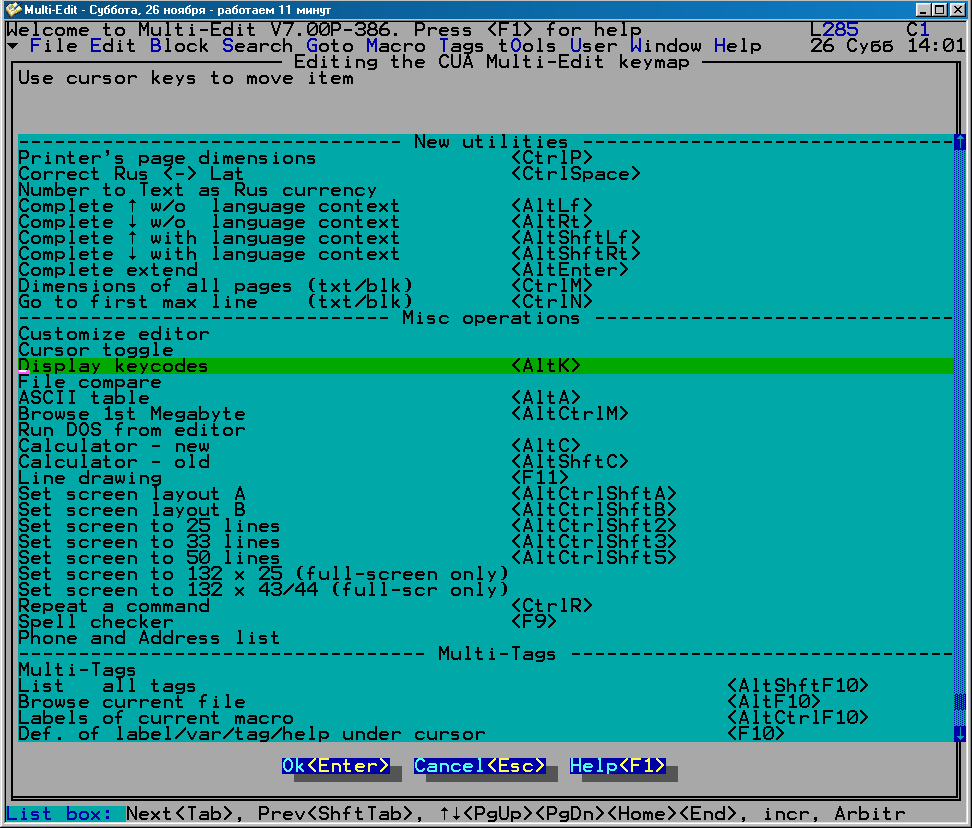
Task: Select "Set screen to 50 lines"
Action: (485, 558)
